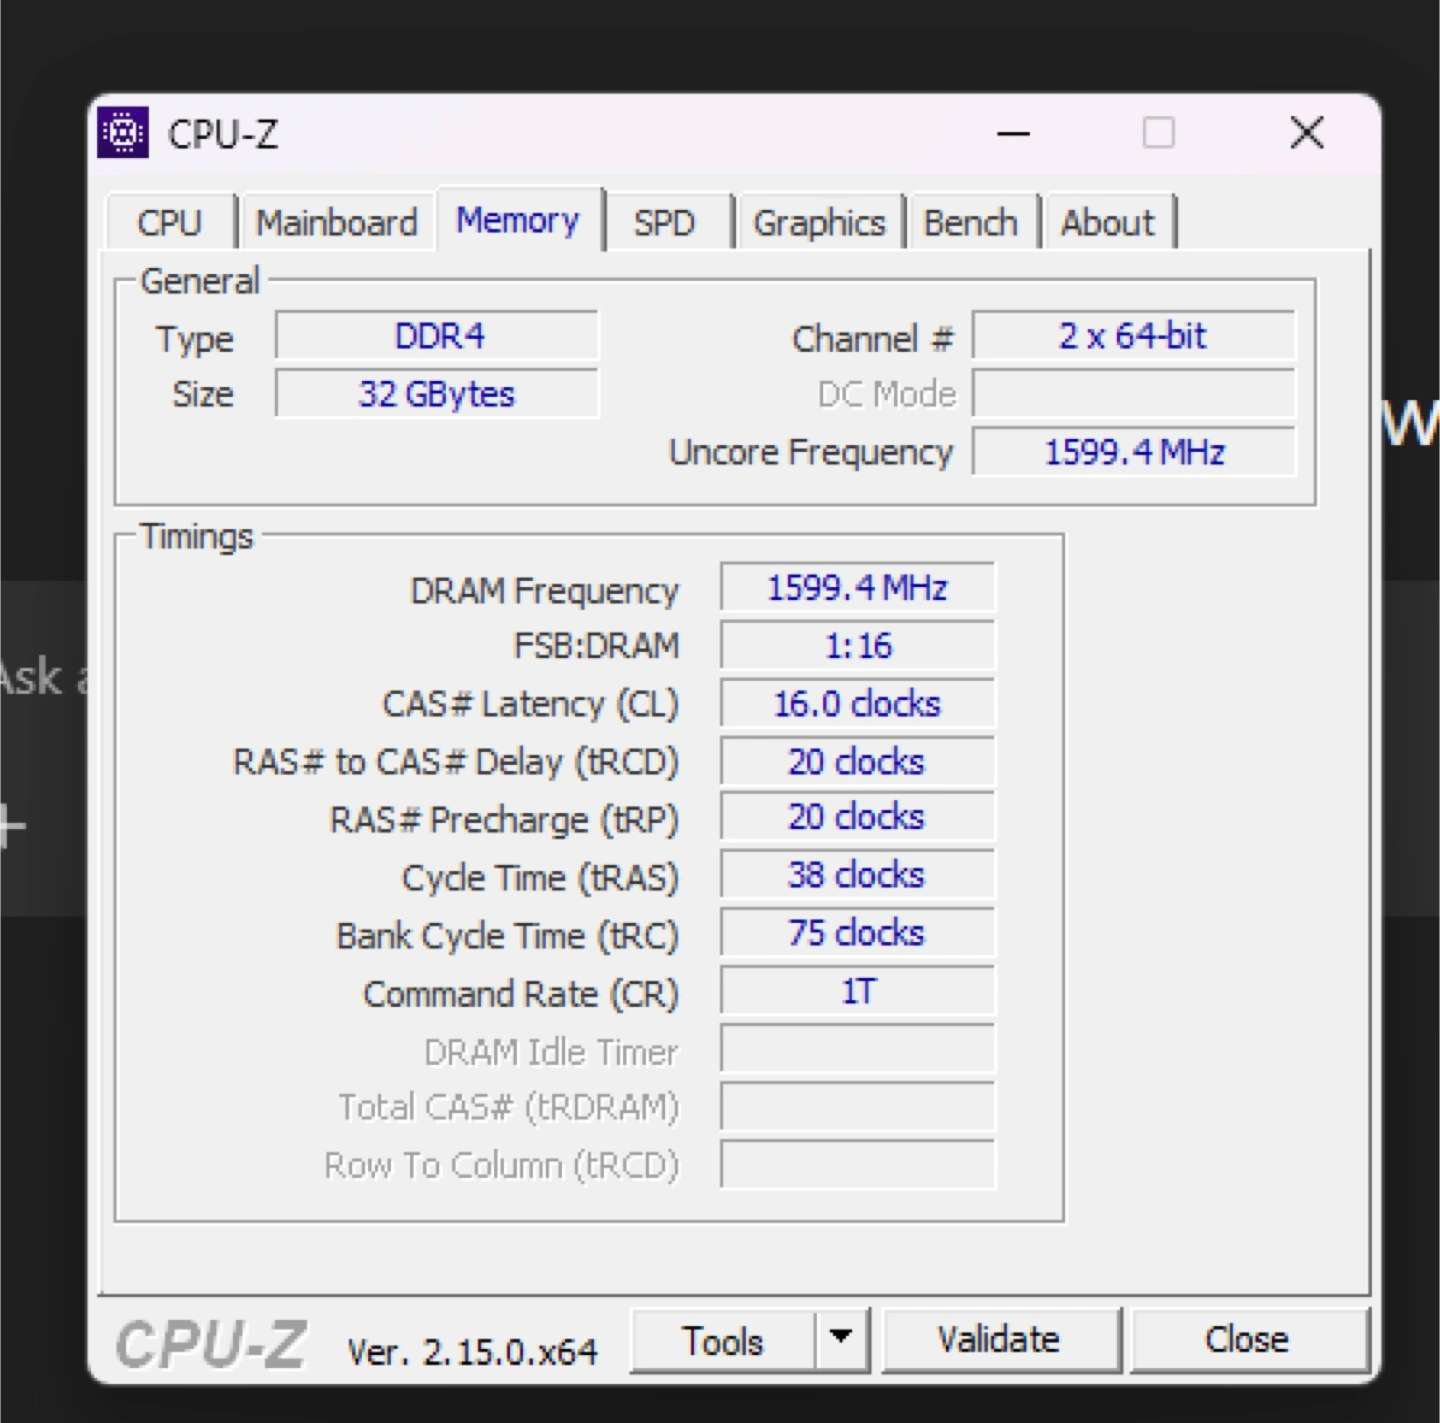Click the CPU-Z app icon in title bar
The height and width of the screenshot is (1423, 1440).
[x=123, y=133]
